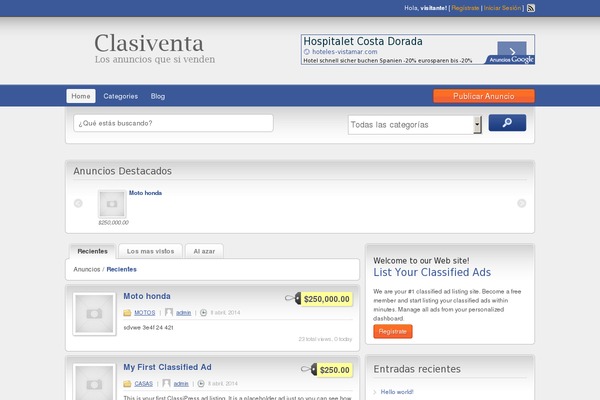Screen dimensions: 600x400
Task: Click the magnifier search button
Action: [x=507, y=122]
